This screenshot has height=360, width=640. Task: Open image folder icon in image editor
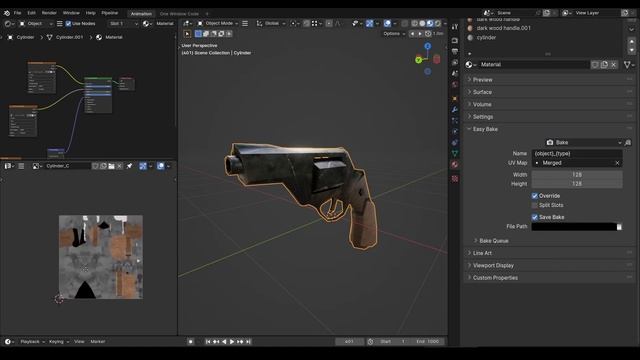click(111, 166)
